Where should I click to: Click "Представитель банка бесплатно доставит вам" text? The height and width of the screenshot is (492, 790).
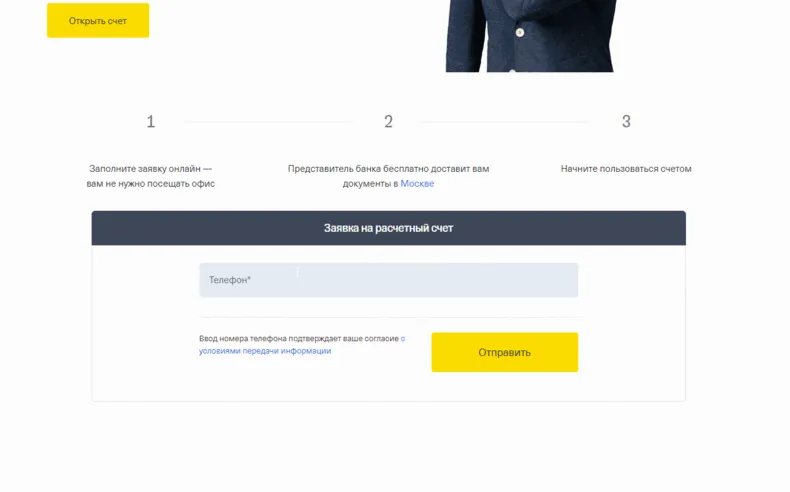tap(388, 169)
